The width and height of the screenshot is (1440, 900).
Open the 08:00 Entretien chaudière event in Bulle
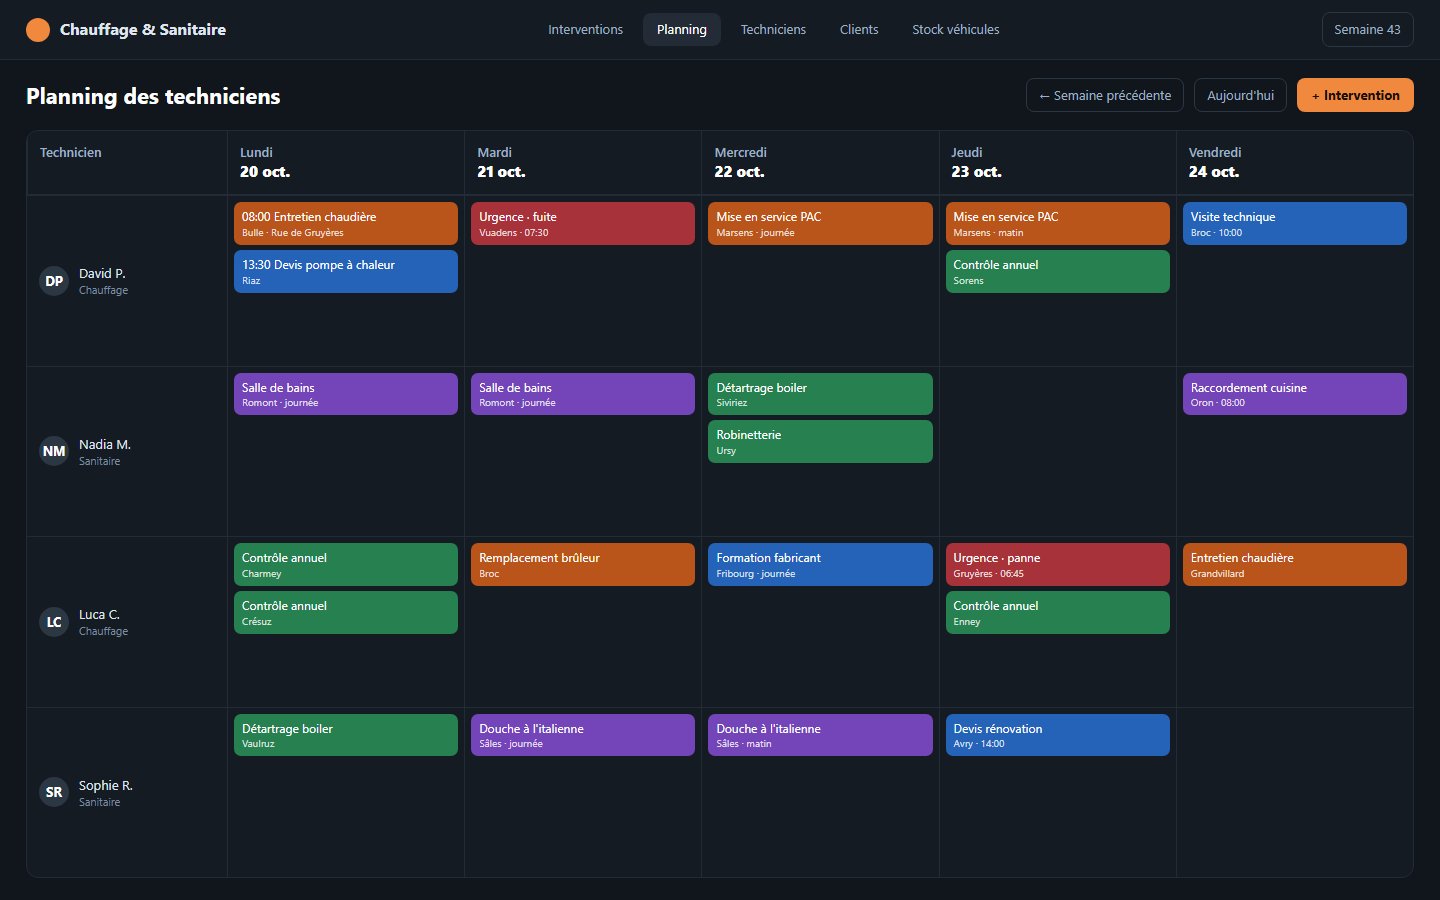[346, 224]
